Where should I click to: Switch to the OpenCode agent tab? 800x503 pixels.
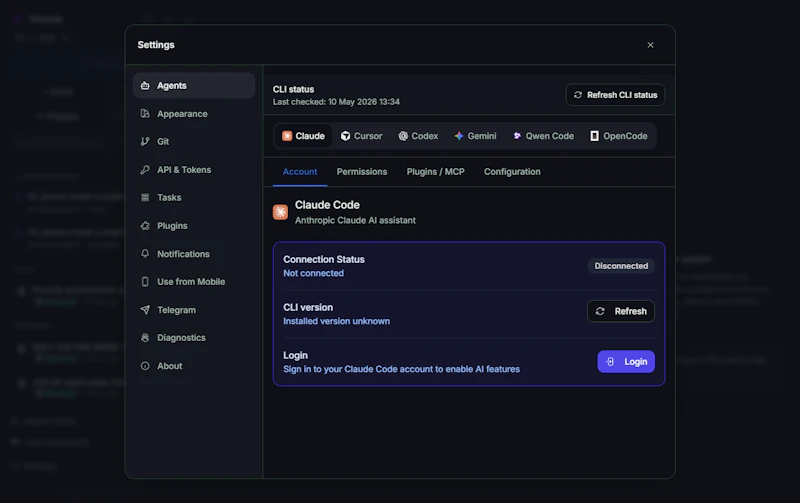coord(618,136)
